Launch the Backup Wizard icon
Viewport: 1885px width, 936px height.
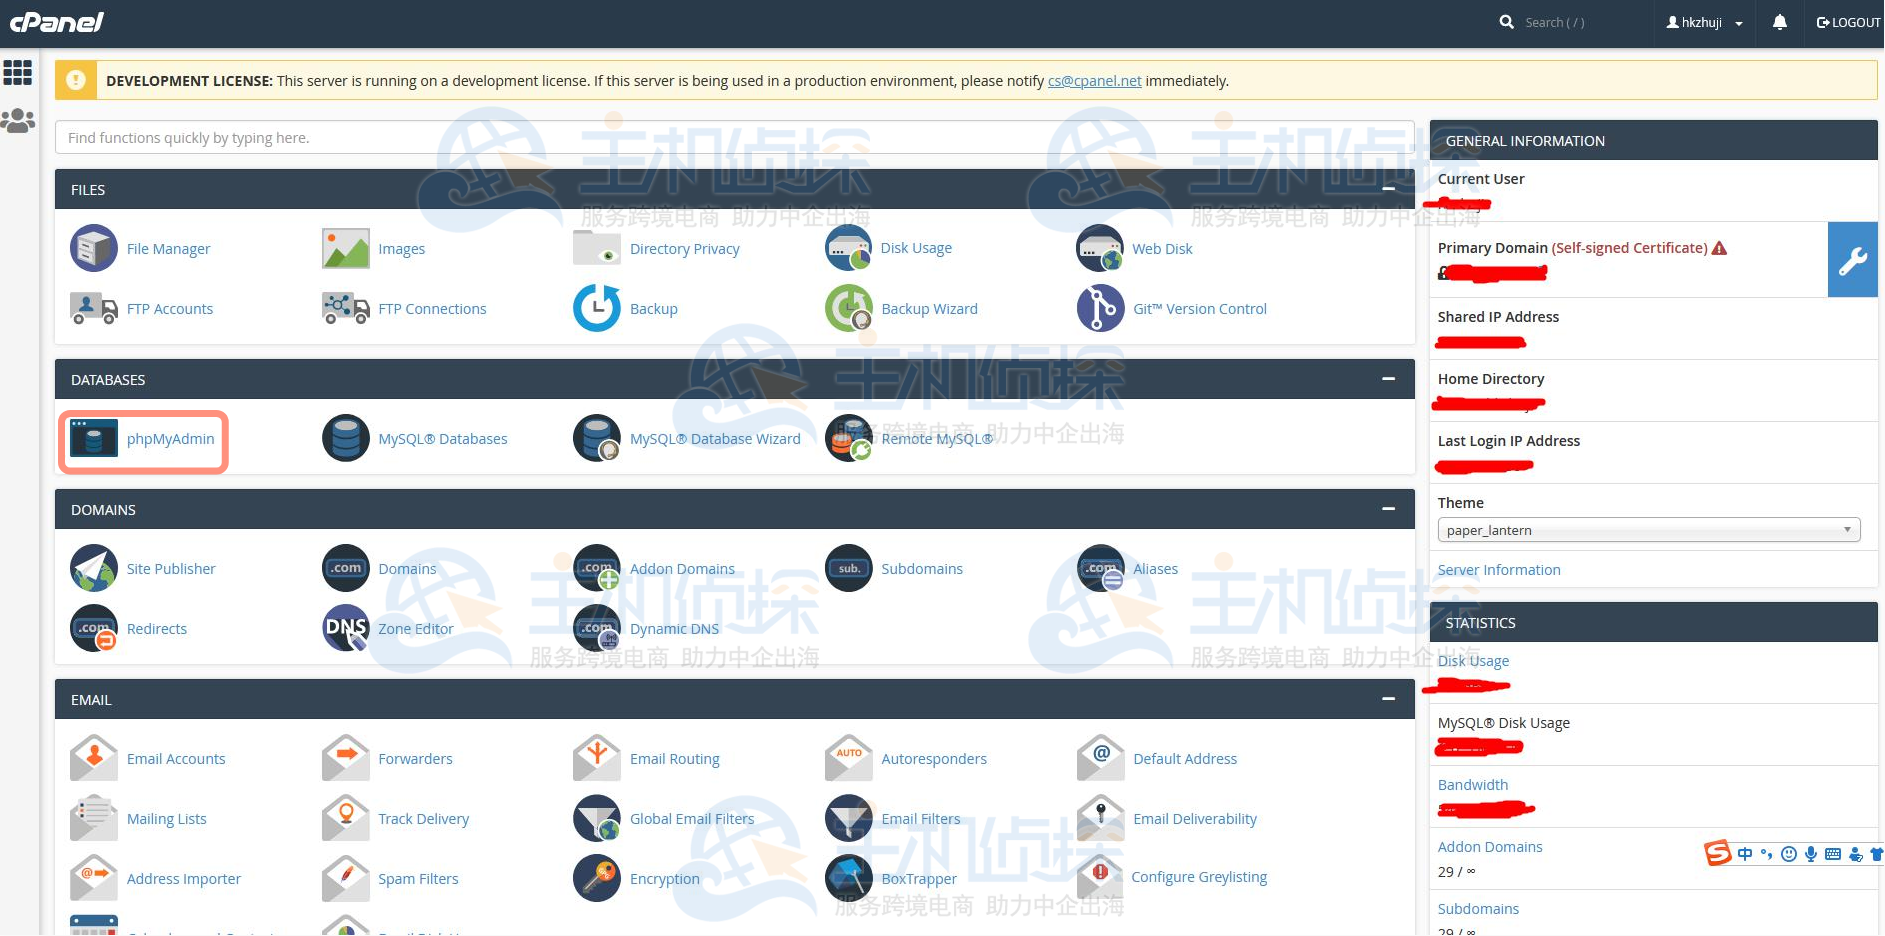point(849,308)
